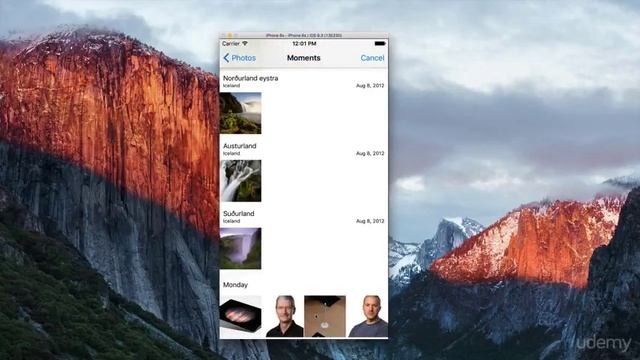This screenshot has width=640, height=360.
Task: Go back to Photos albums list
Action: click(240, 58)
